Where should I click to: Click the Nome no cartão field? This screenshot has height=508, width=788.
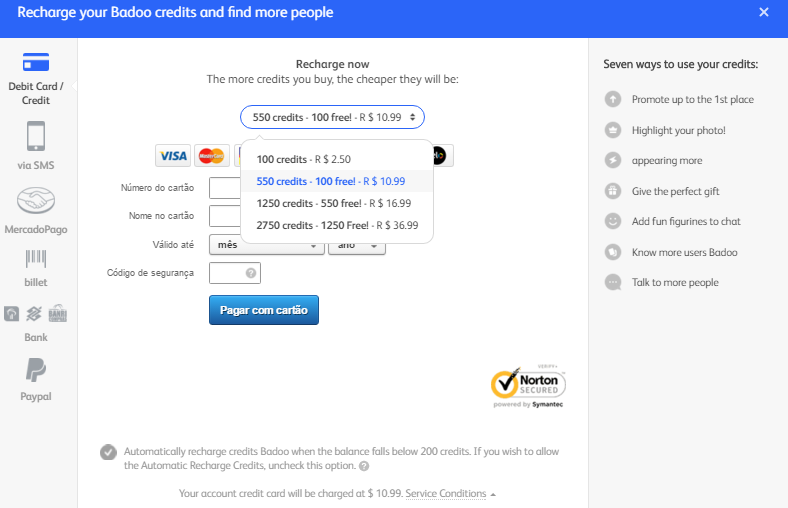click(225, 216)
